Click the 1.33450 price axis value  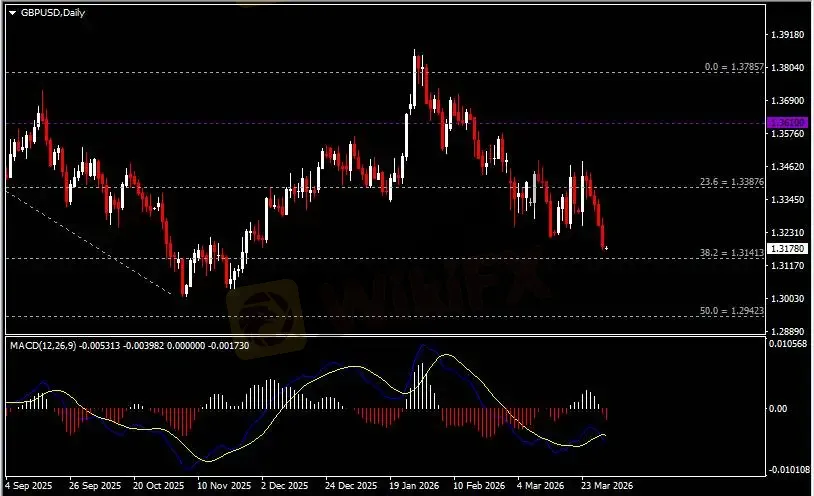[x=788, y=199]
